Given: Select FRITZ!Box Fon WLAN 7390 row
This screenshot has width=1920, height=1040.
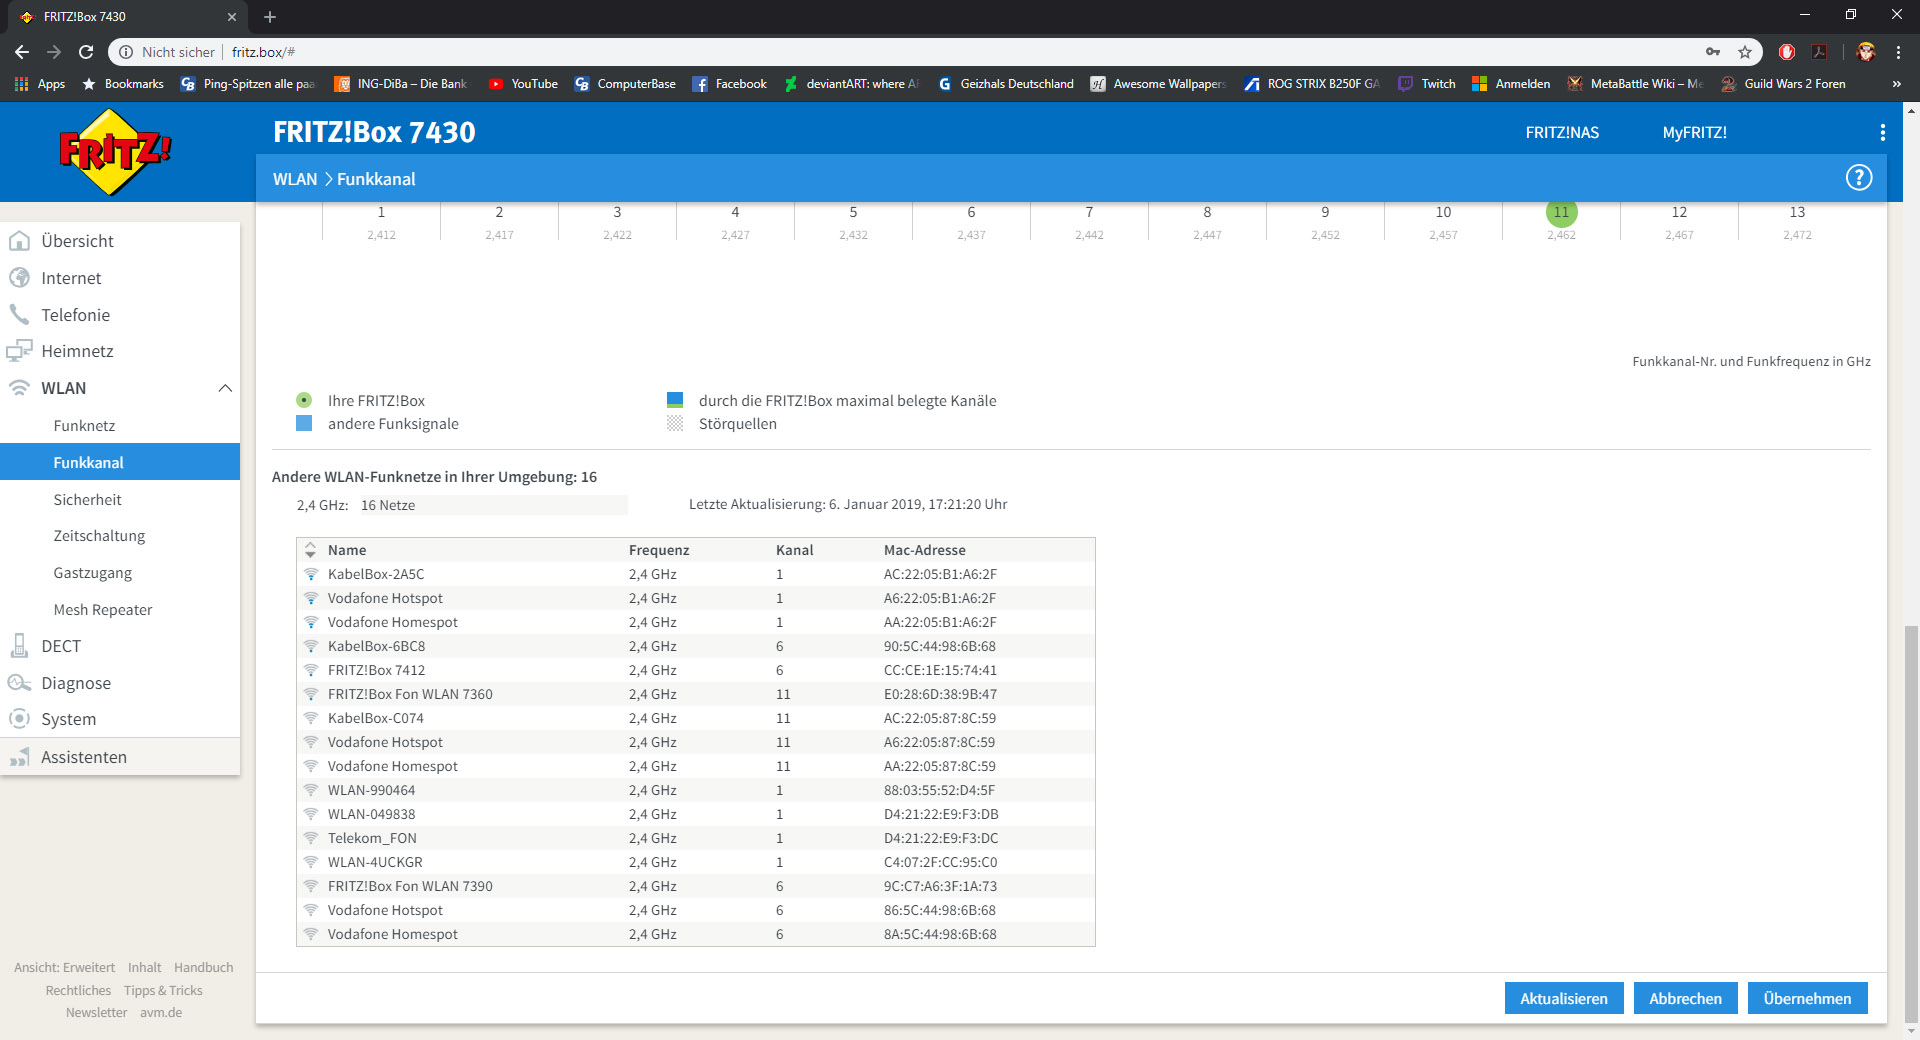Looking at the screenshot, I should (x=696, y=886).
